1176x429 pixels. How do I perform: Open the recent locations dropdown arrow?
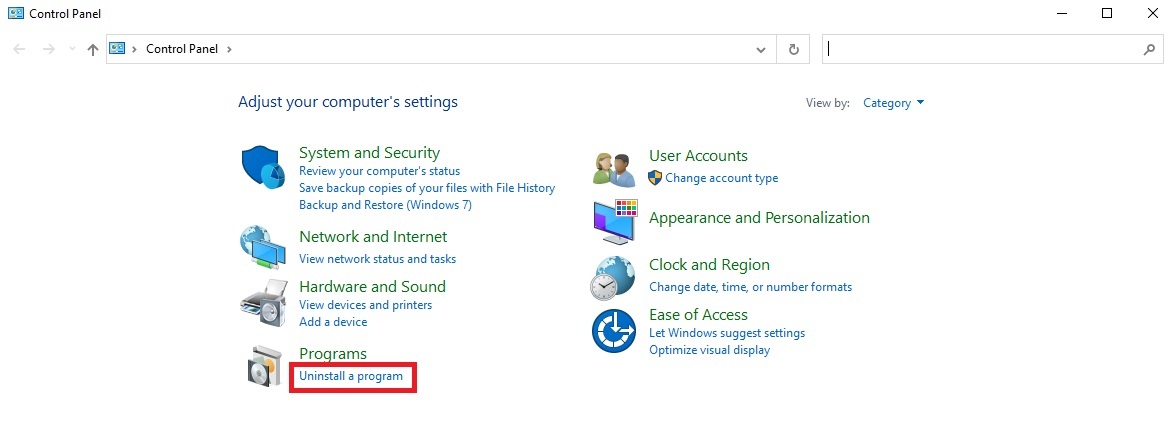pyautogui.click(x=71, y=49)
